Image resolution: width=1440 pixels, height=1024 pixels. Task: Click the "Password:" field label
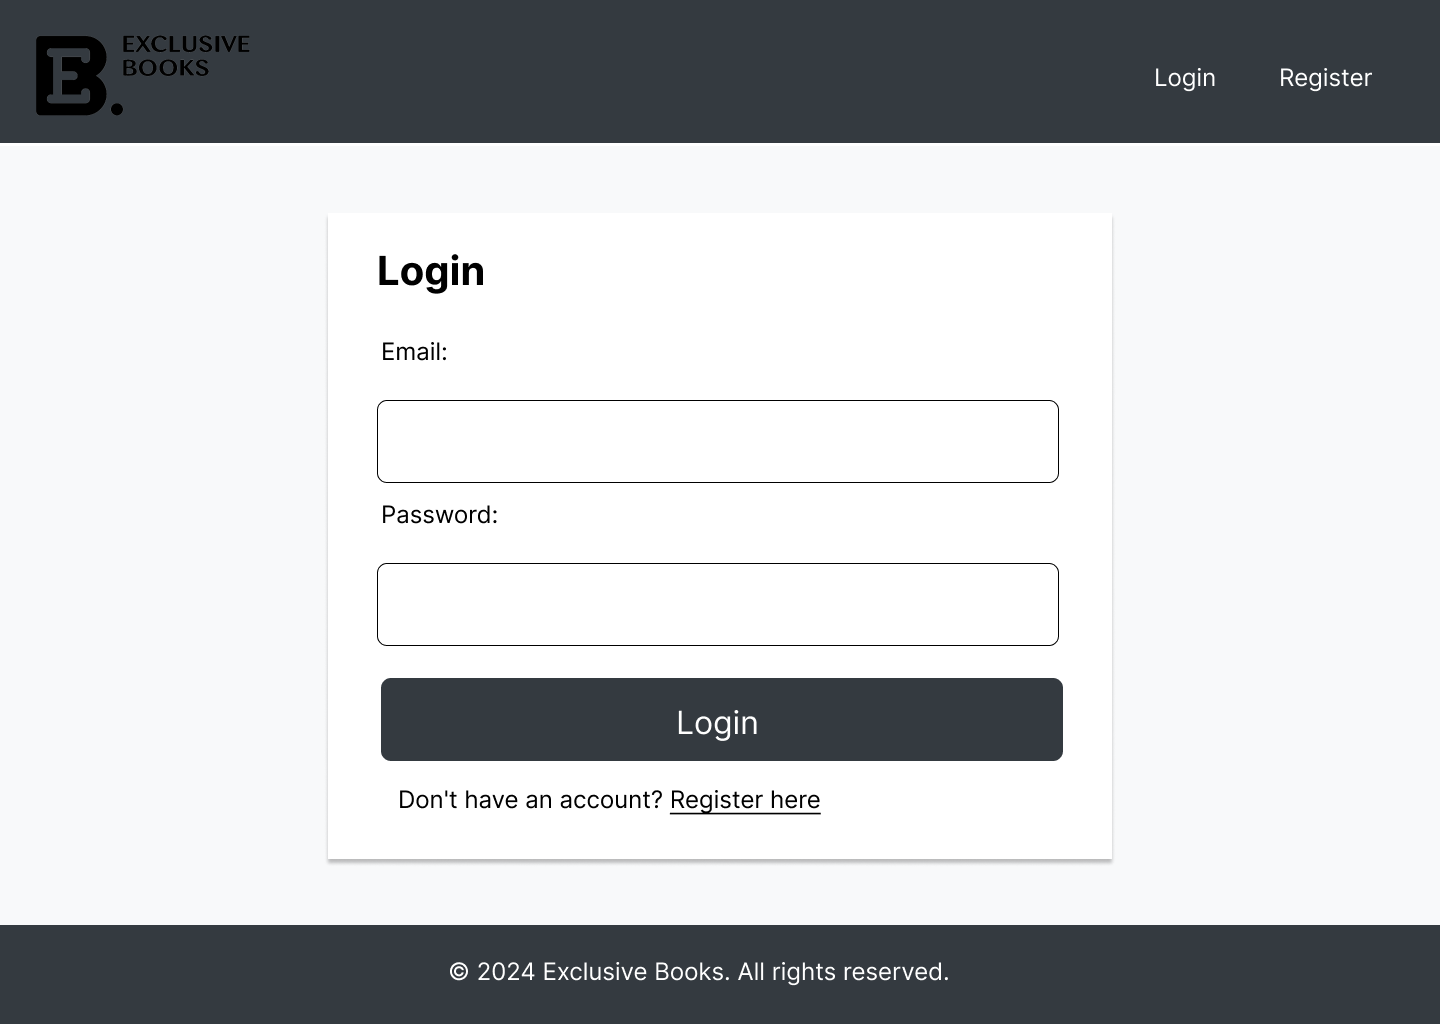coord(439,515)
